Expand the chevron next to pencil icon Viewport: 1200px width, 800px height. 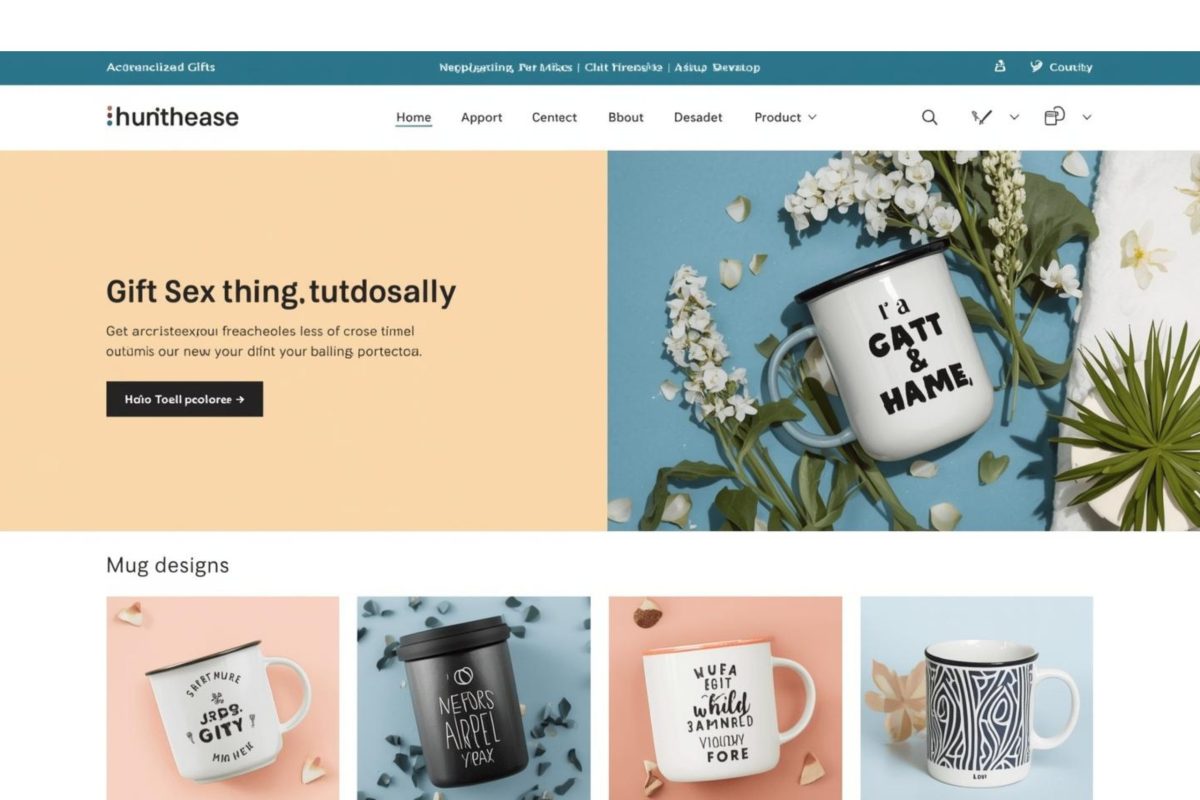(1014, 117)
